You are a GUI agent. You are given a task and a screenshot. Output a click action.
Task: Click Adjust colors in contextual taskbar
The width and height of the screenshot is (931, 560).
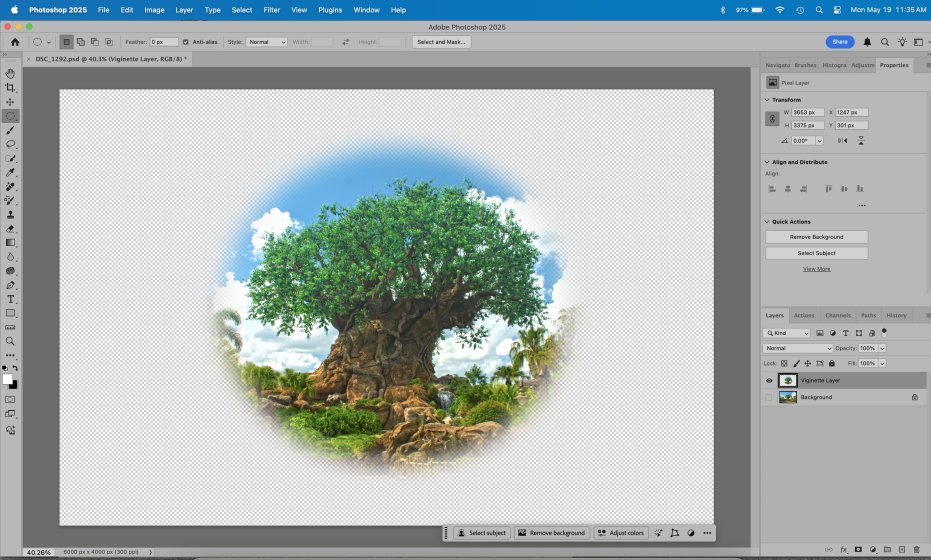pos(621,533)
